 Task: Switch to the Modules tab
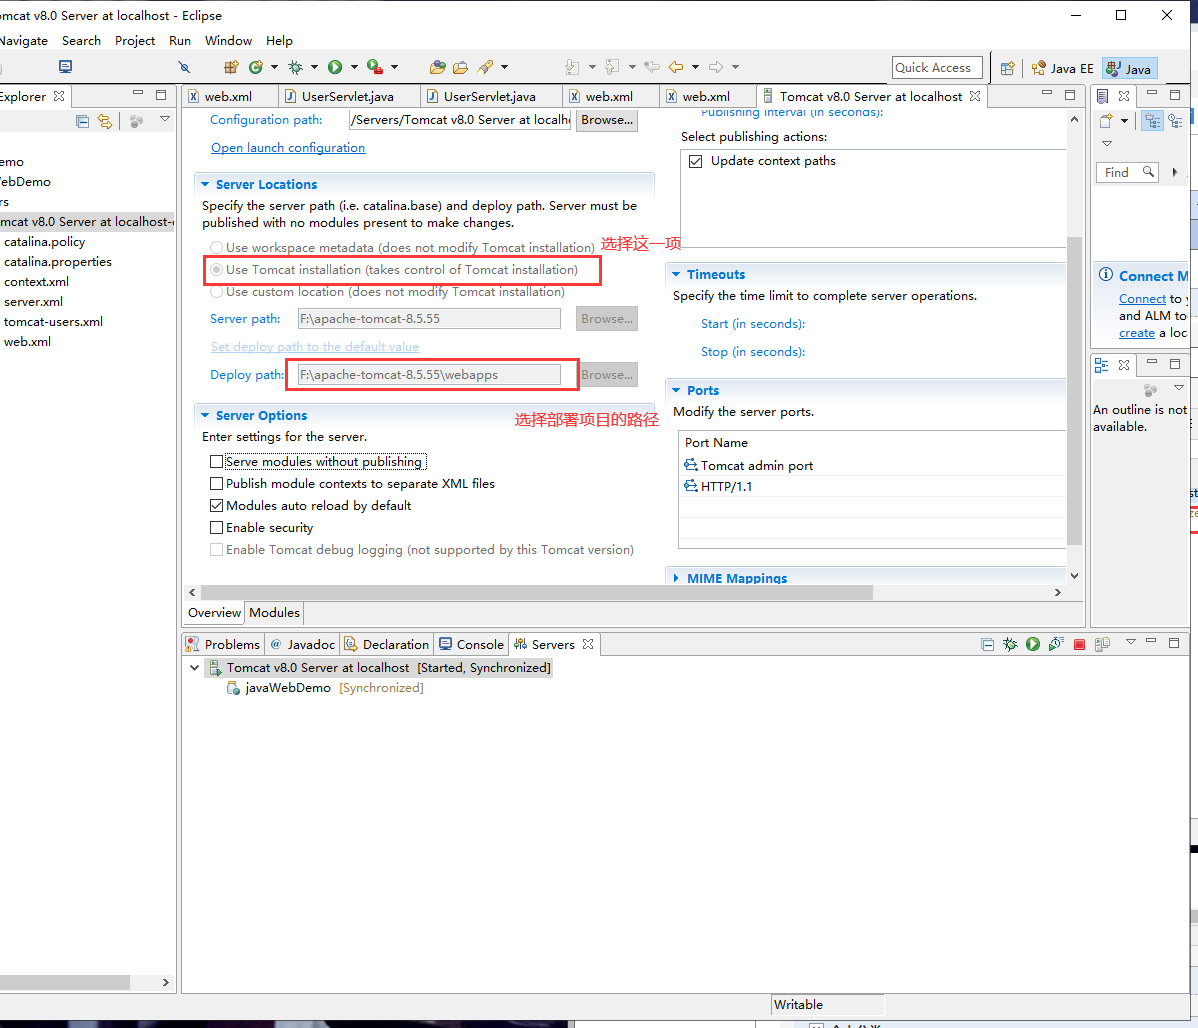pyautogui.click(x=274, y=613)
